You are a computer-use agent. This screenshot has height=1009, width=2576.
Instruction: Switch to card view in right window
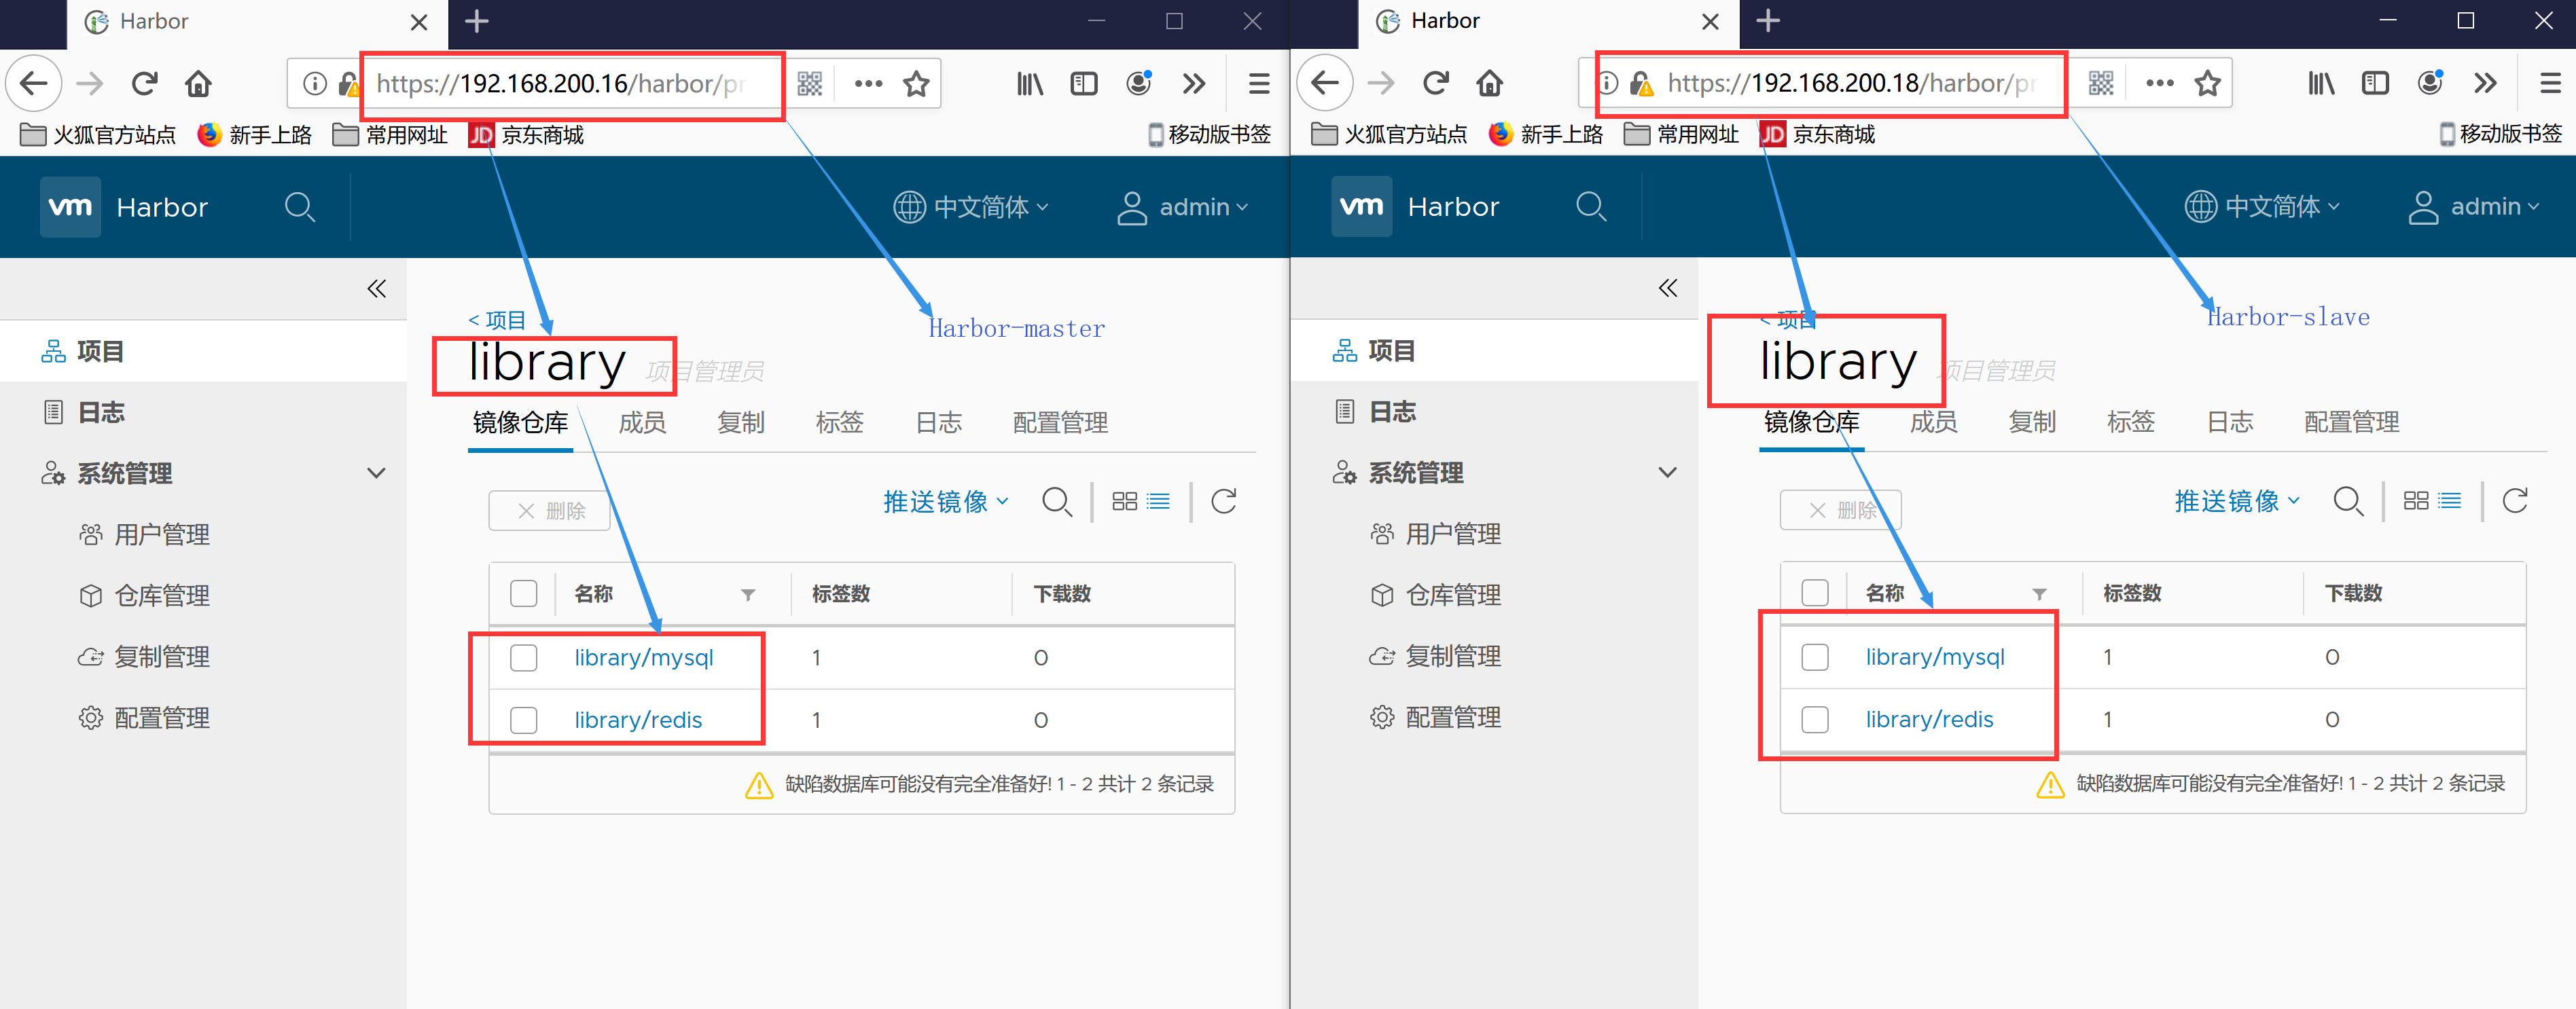click(x=2416, y=500)
